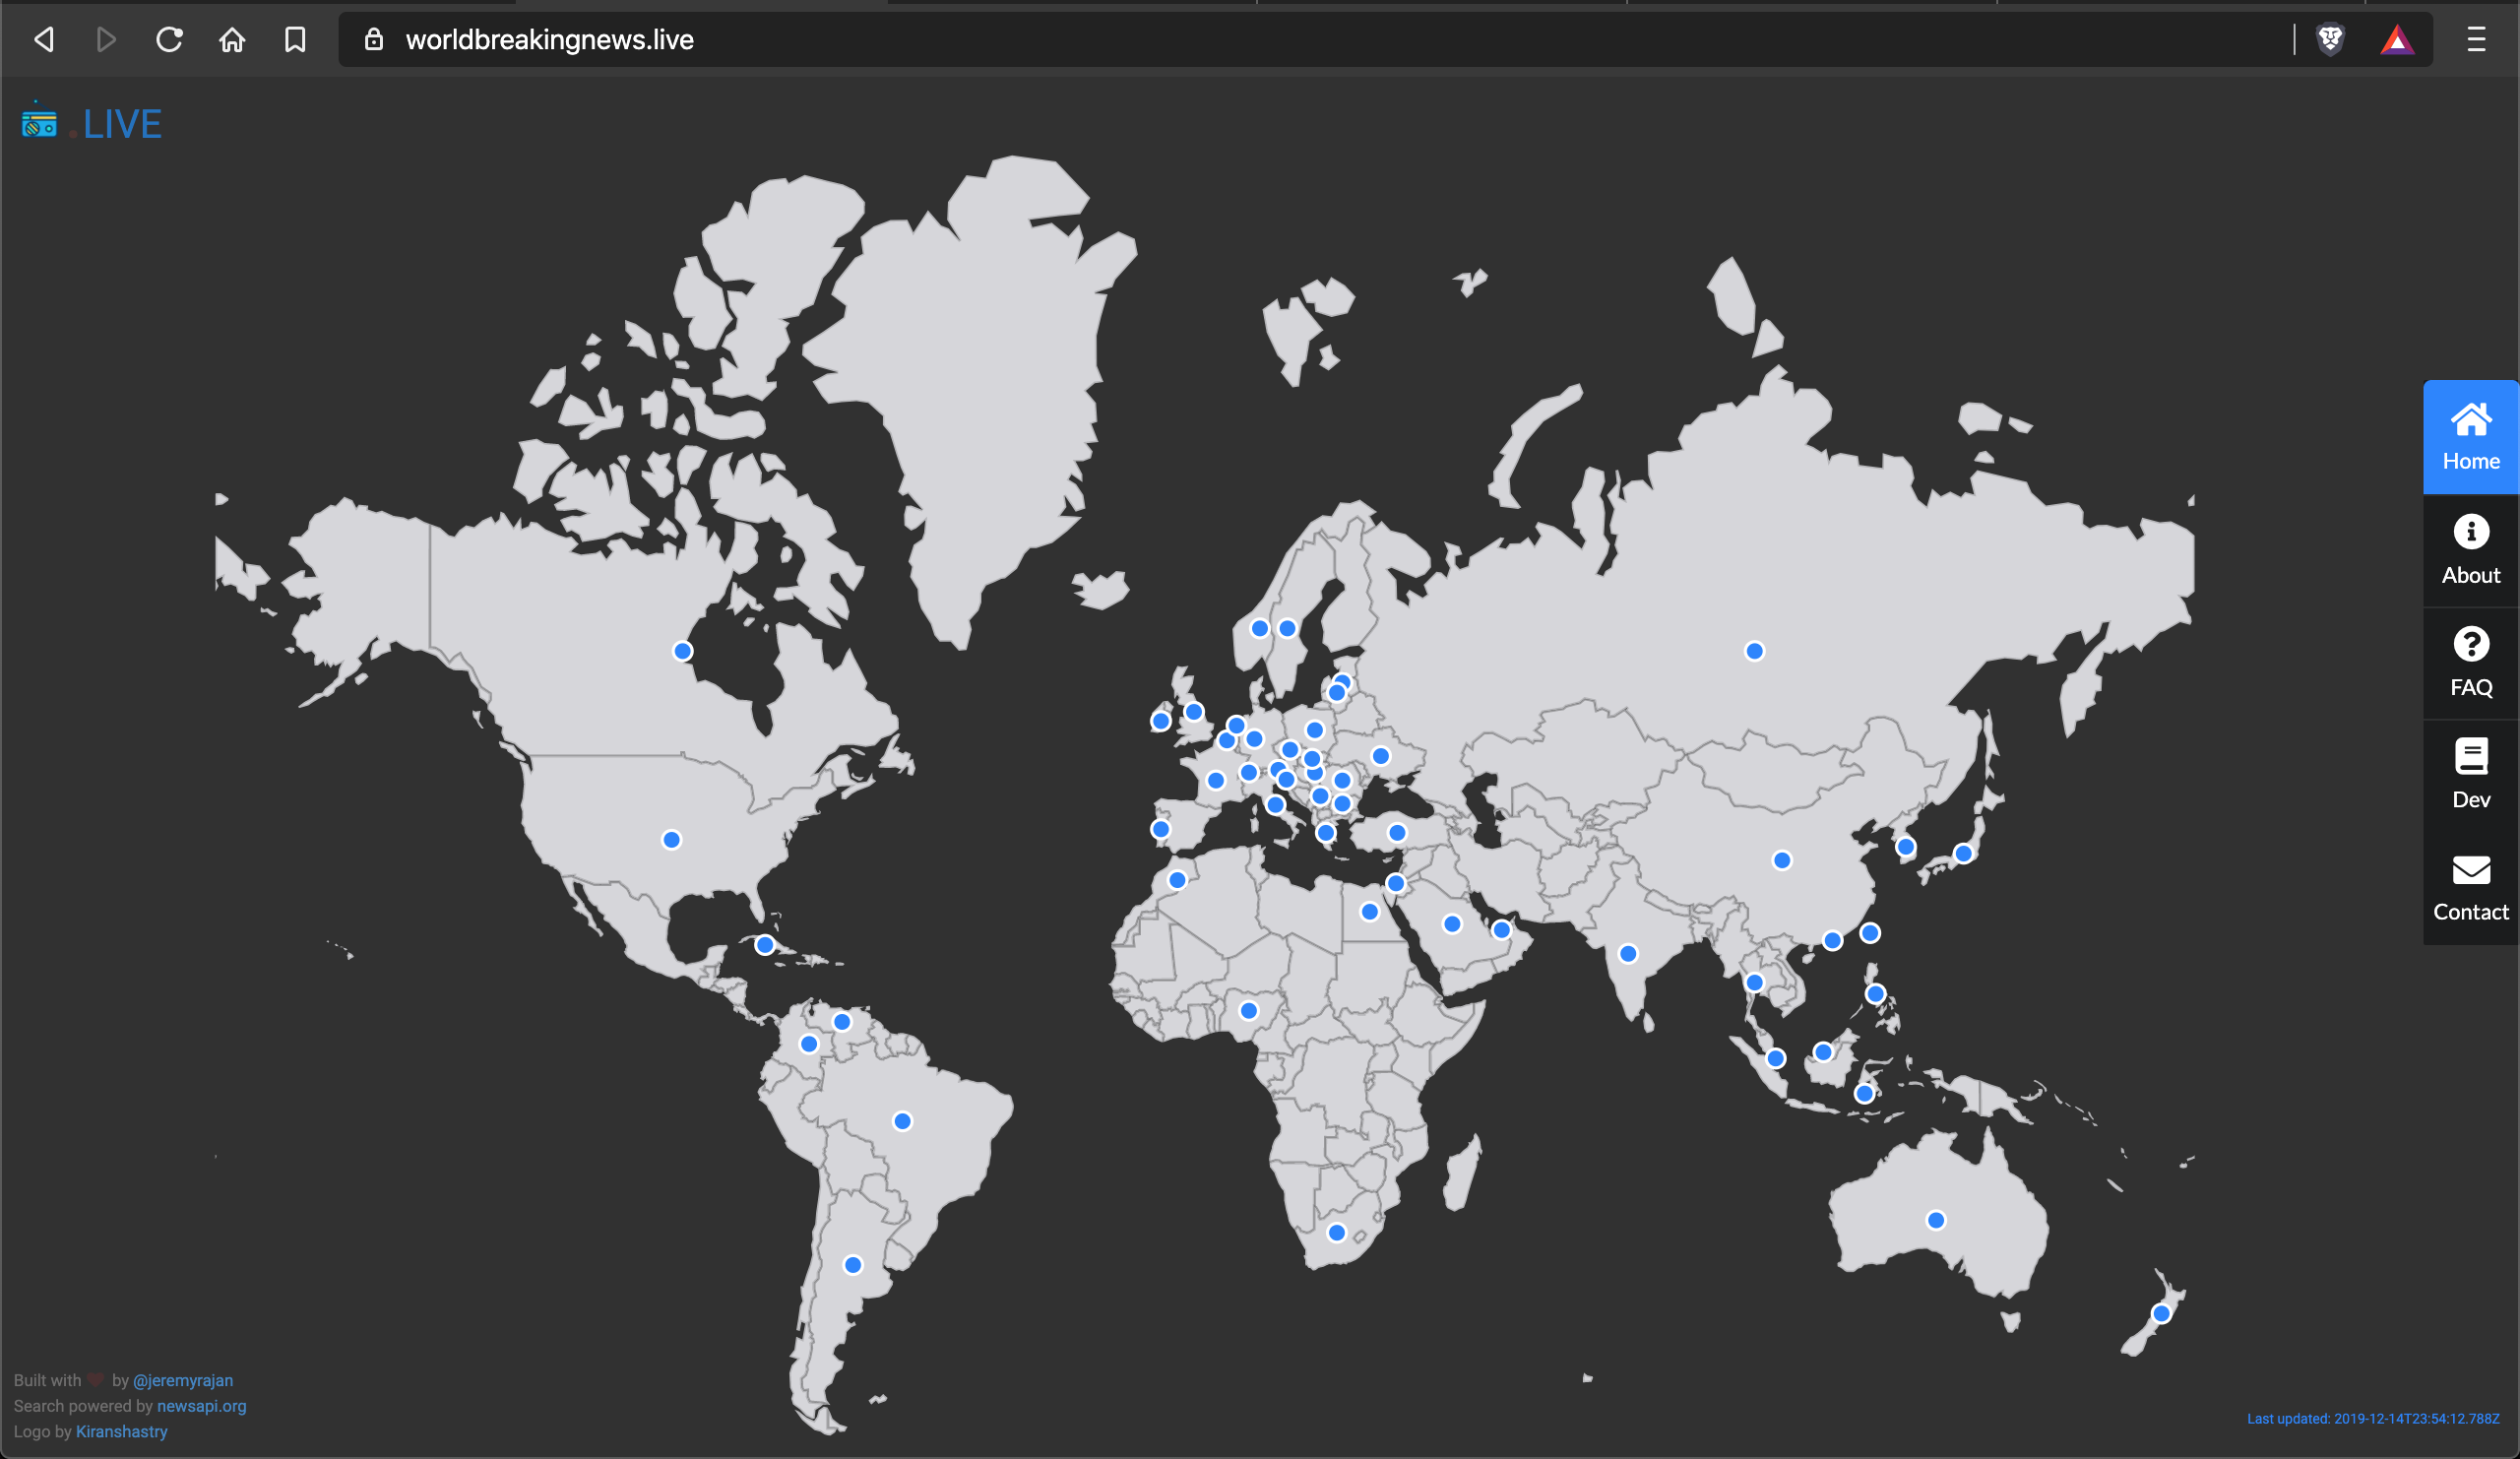Open the About panel
The width and height of the screenshot is (2520, 1459).
pyautogui.click(x=2469, y=550)
